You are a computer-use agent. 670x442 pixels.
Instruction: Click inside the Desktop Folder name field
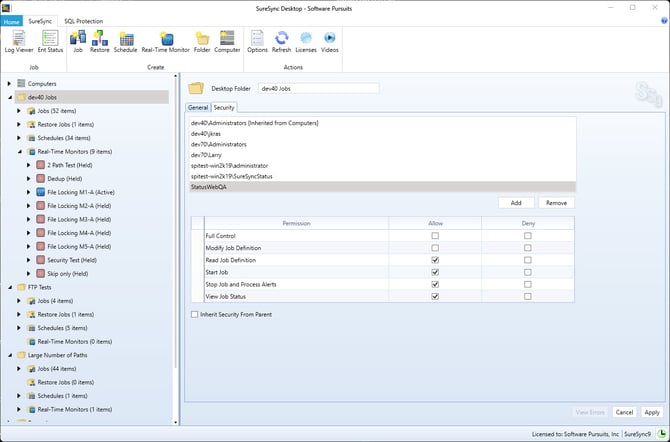(318, 88)
